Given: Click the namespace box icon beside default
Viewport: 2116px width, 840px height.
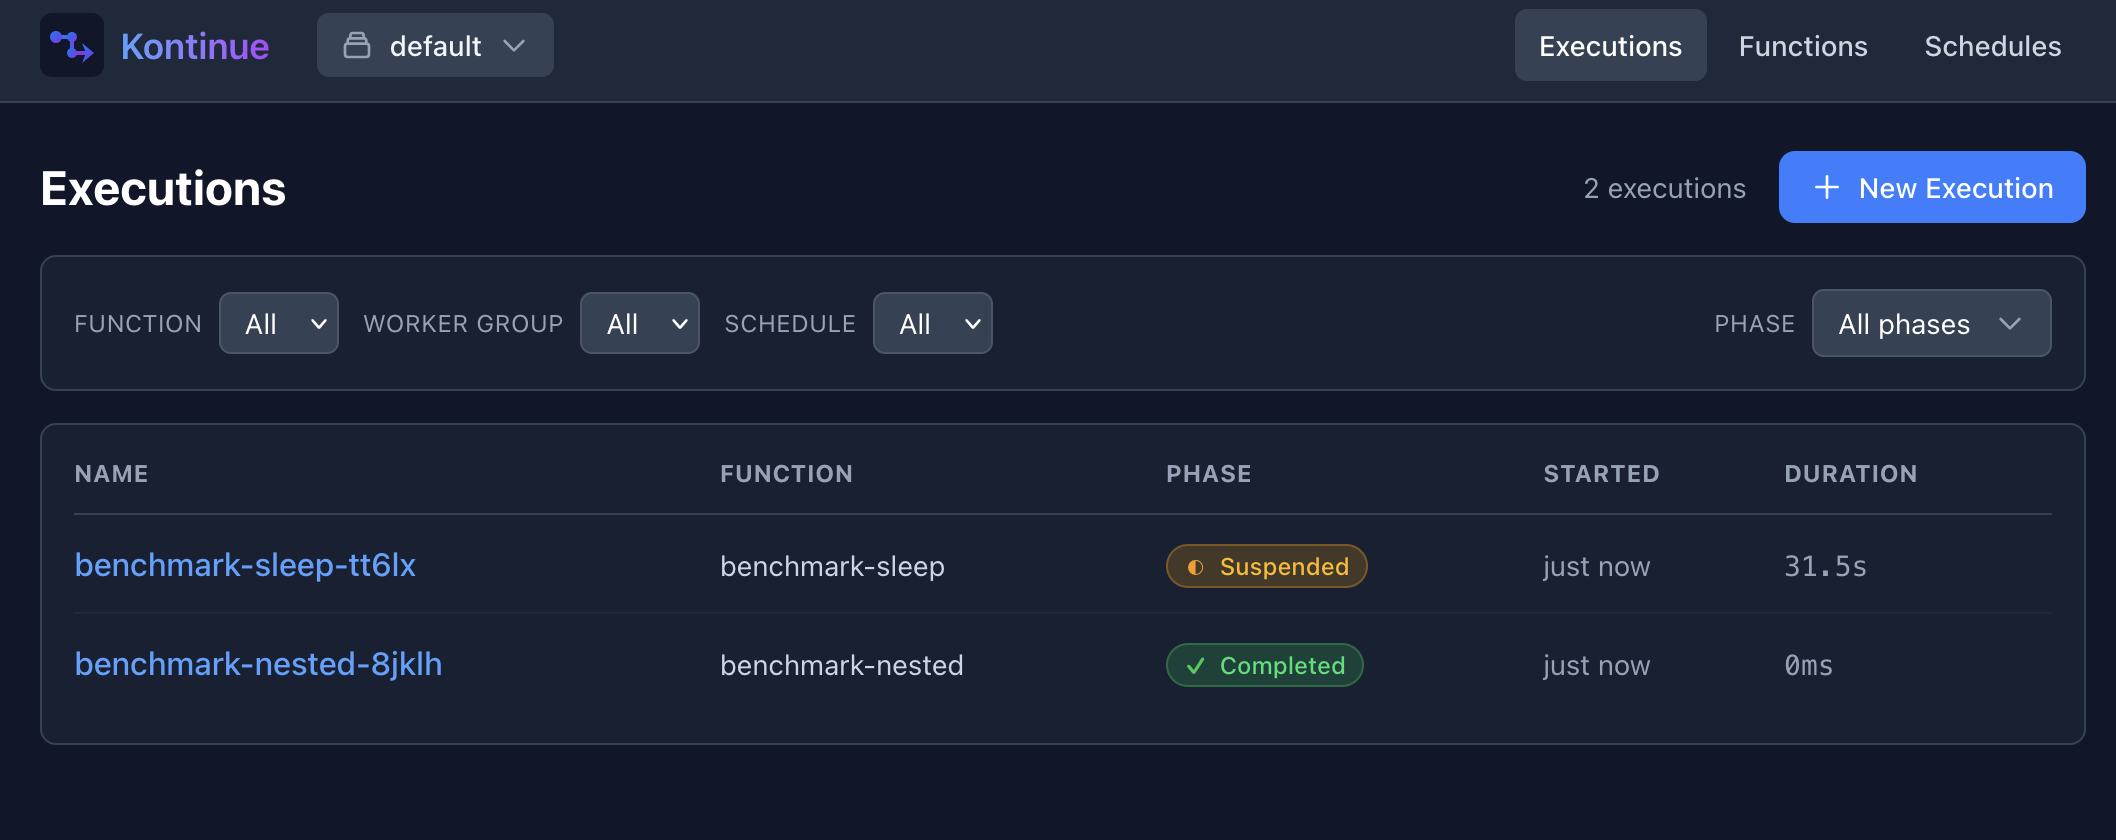Looking at the screenshot, I should (357, 46).
